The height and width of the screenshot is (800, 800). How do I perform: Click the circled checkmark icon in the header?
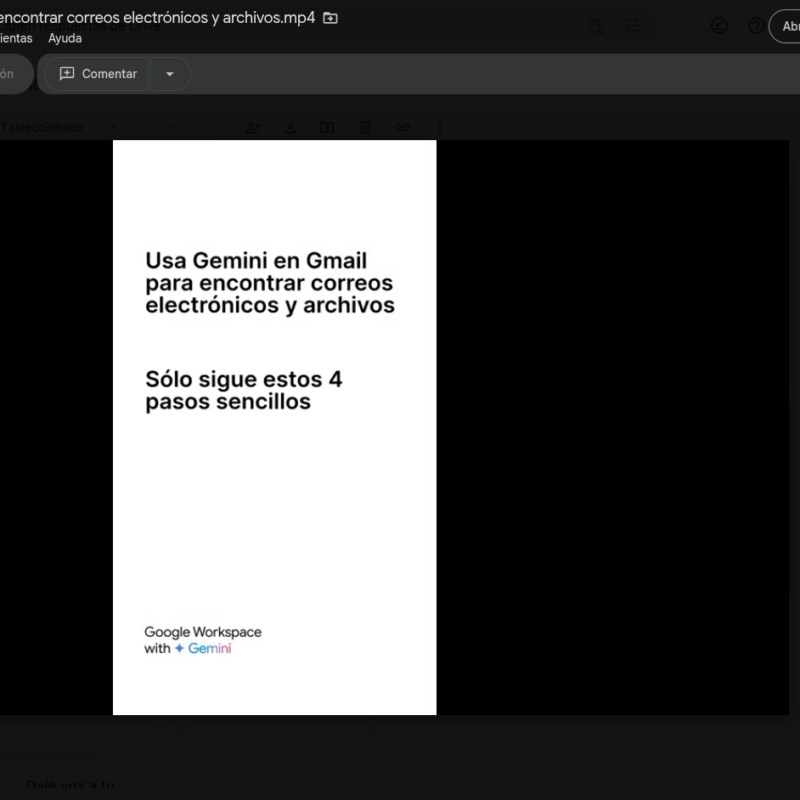click(719, 26)
